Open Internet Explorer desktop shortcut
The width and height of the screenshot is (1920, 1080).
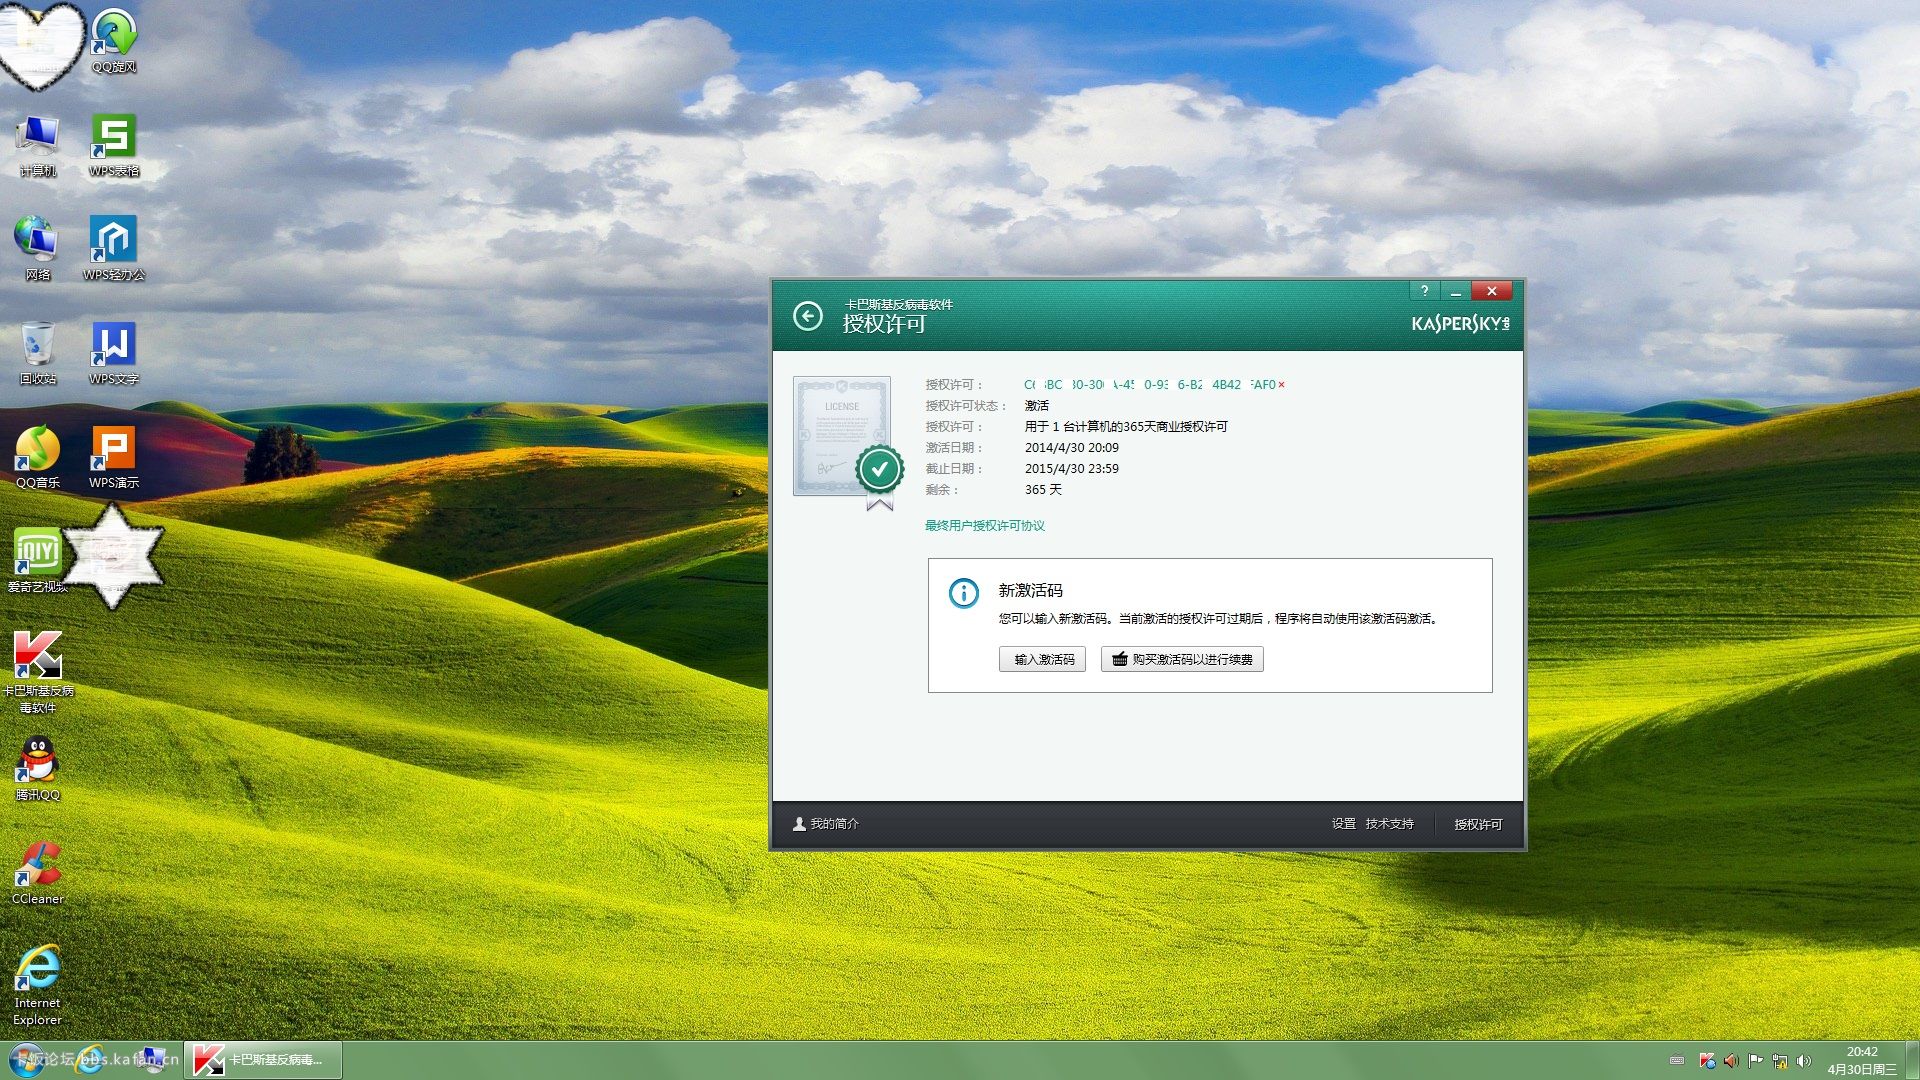pos(38,984)
